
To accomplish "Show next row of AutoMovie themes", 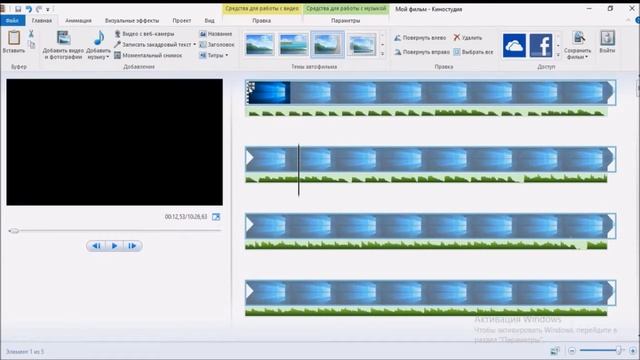I will (382, 44).
